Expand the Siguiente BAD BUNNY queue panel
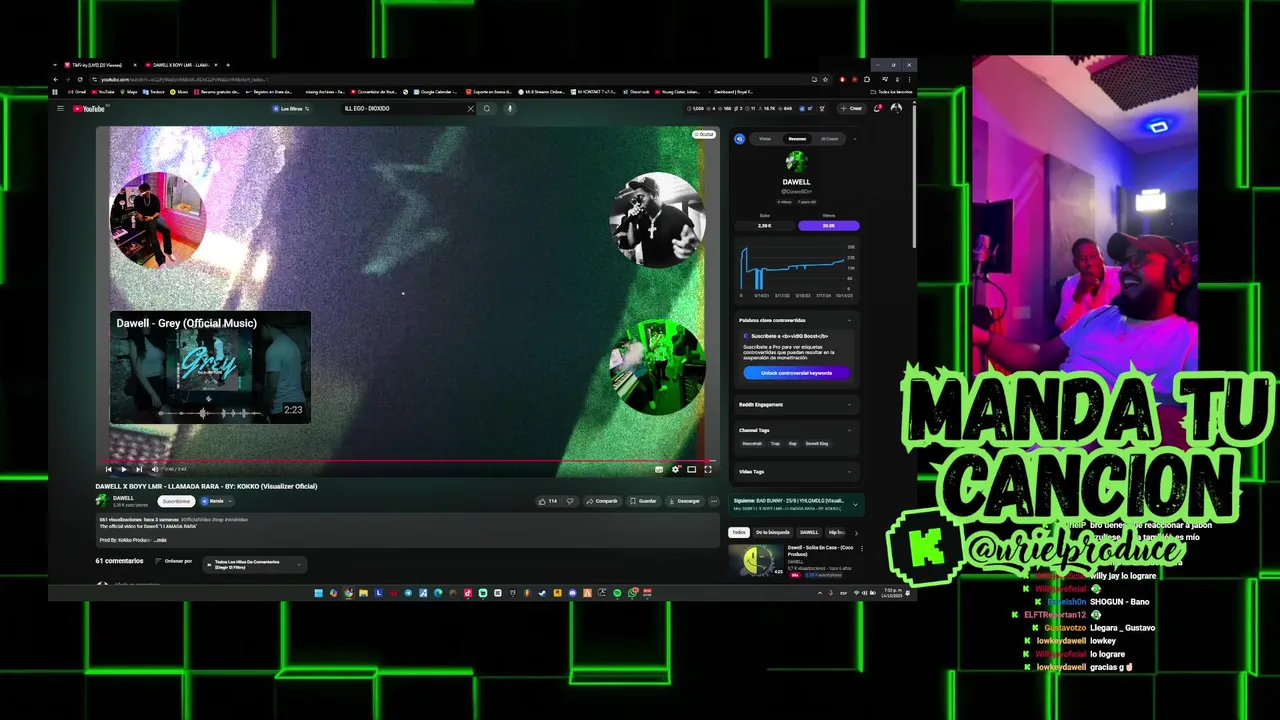The image size is (1280, 720). coord(854,504)
